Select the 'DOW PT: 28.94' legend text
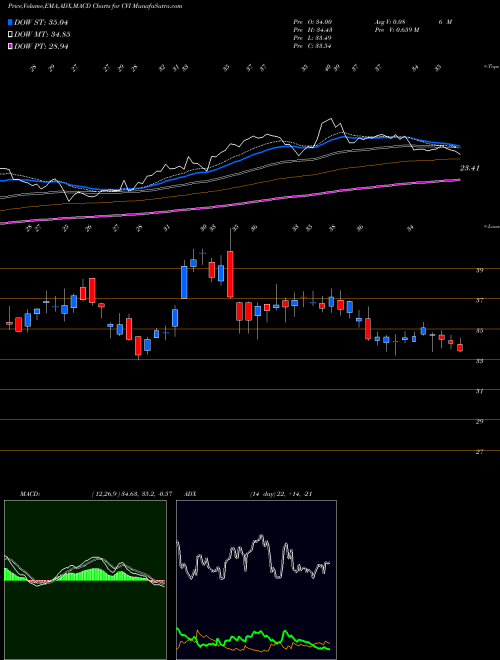Image resolution: width=500 pixels, height=660 pixels. (41, 46)
